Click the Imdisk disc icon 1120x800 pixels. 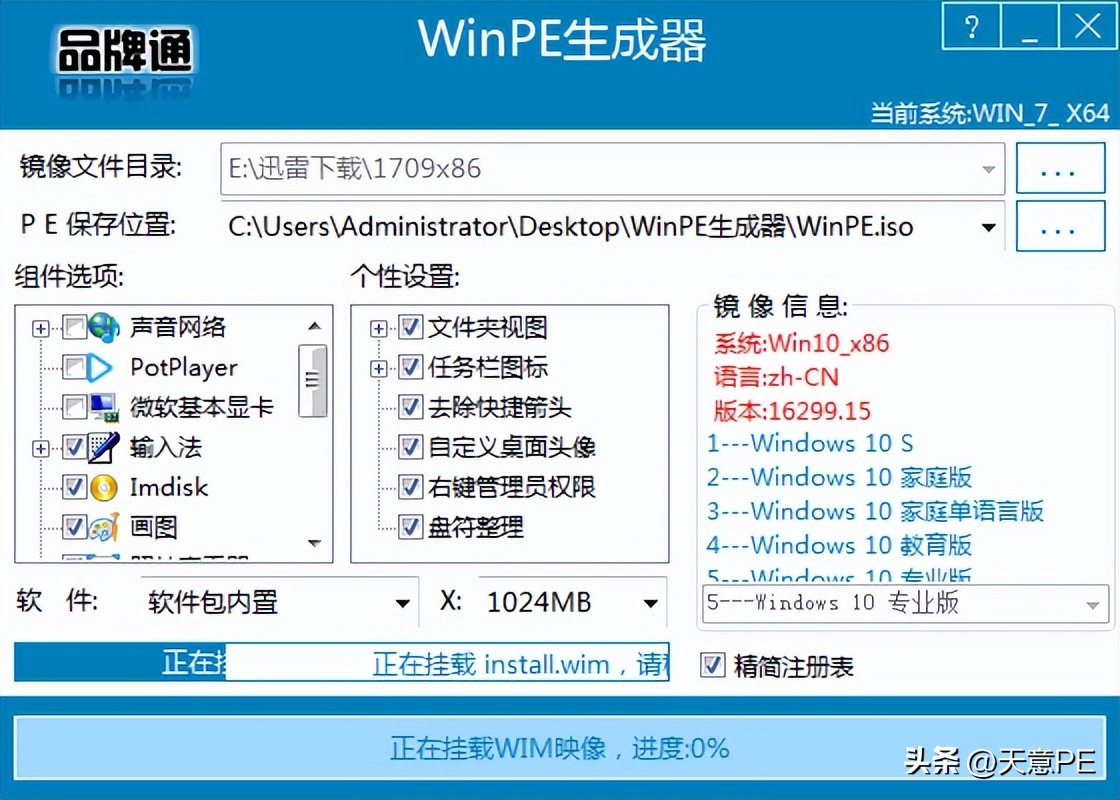click(100, 487)
